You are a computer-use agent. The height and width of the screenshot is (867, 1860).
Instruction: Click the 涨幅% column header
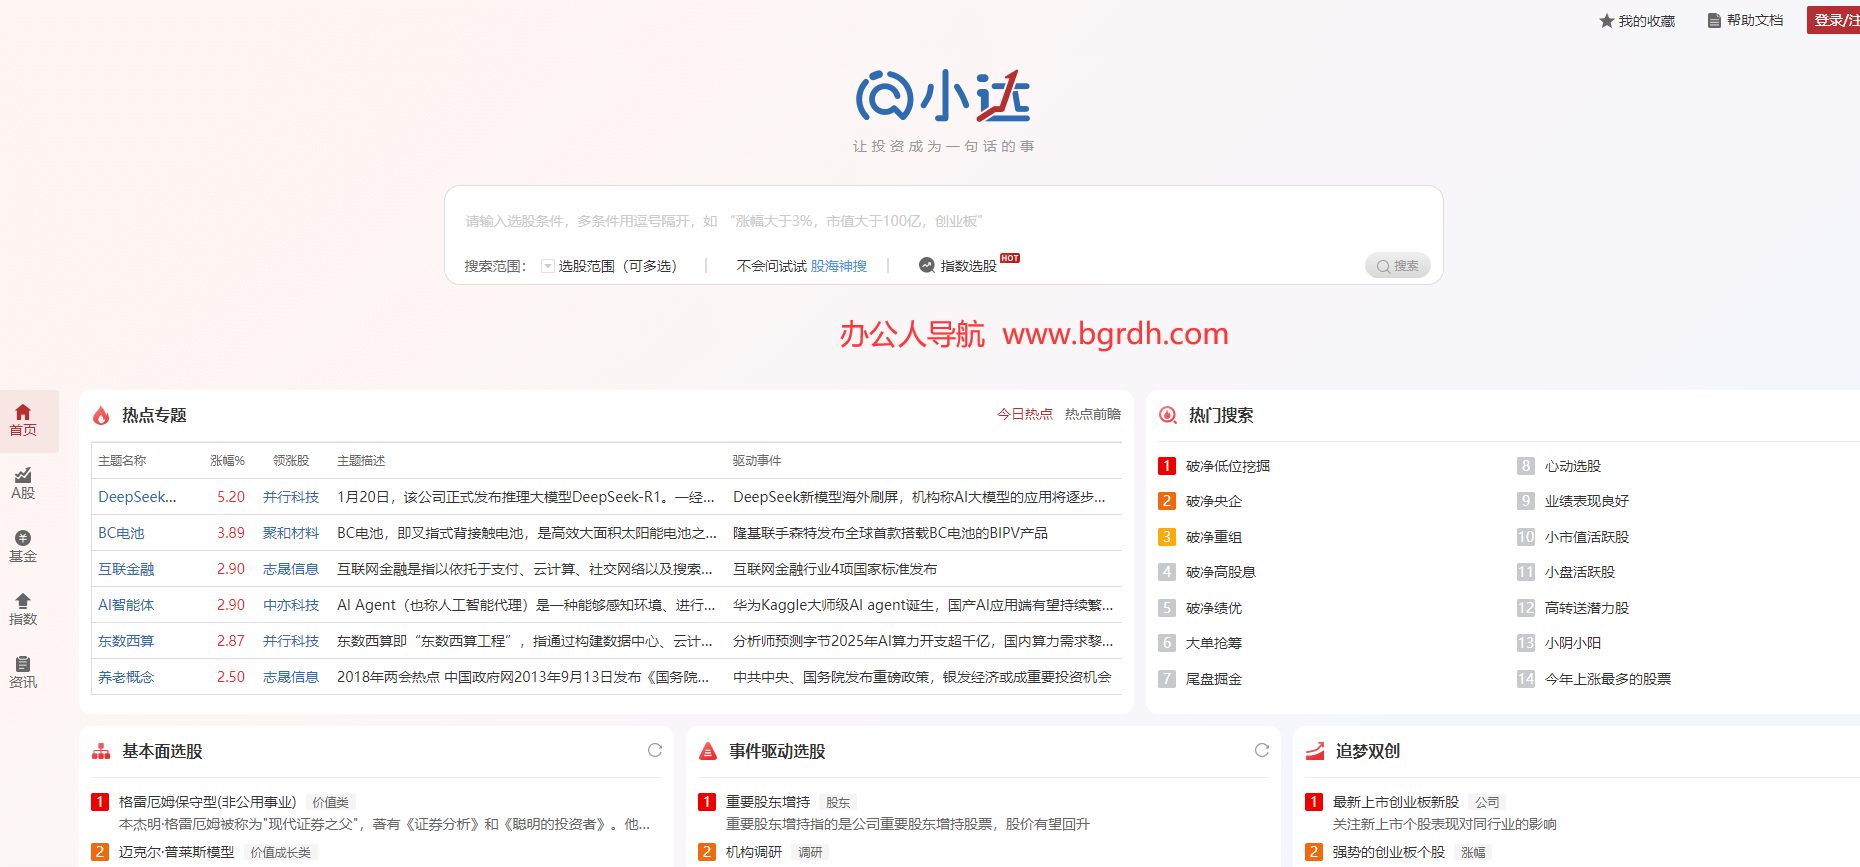[x=228, y=461]
